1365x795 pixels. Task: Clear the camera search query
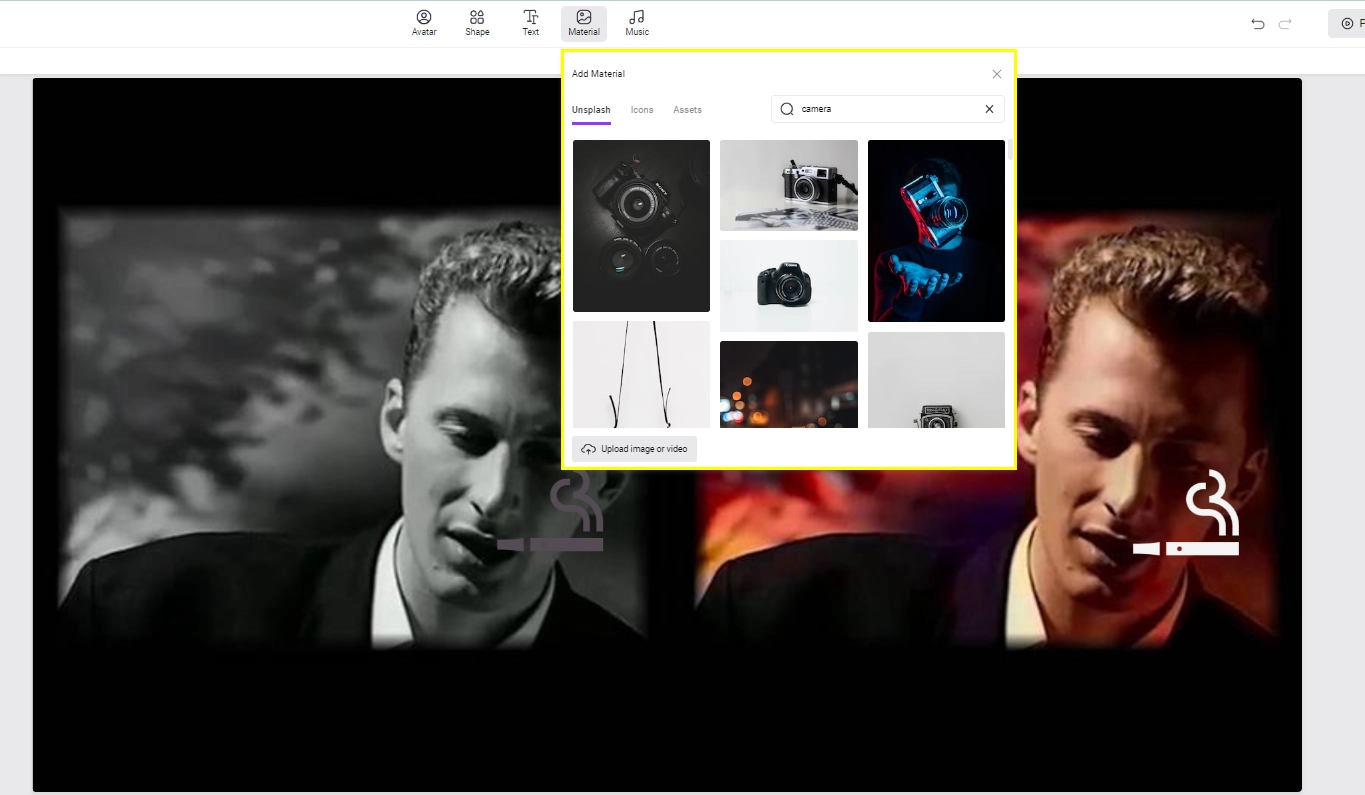click(988, 109)
